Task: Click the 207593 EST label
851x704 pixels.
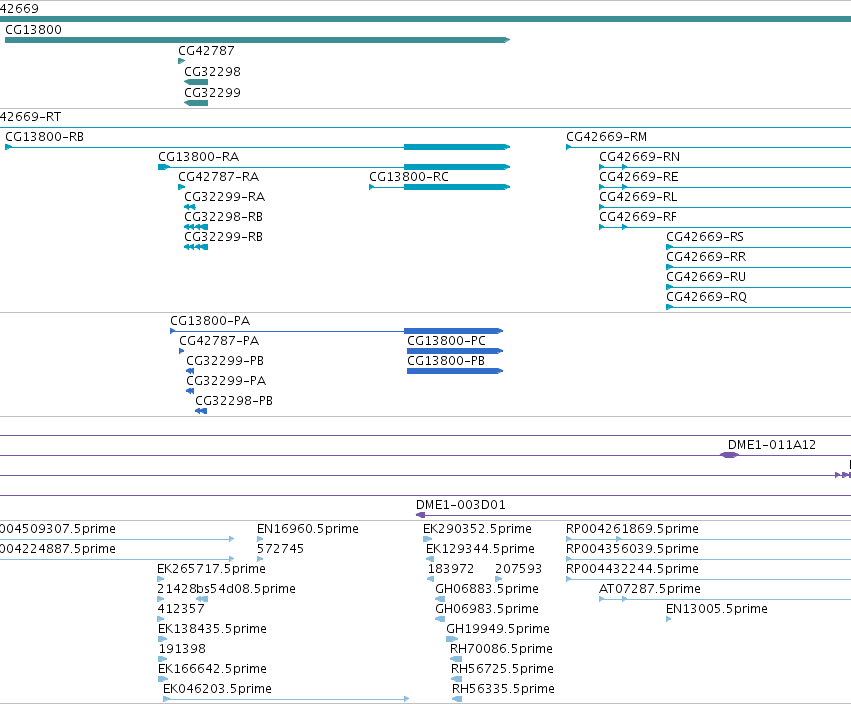Action: (518, 569)
